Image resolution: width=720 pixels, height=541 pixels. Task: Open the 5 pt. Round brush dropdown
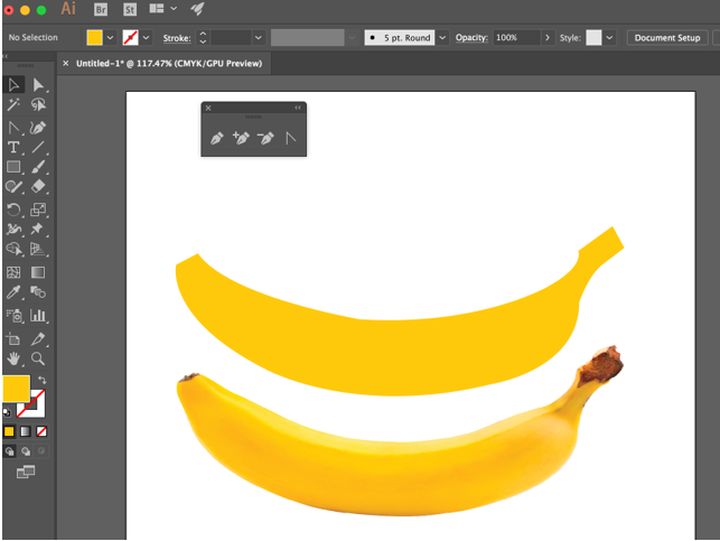tap(442, 38)
